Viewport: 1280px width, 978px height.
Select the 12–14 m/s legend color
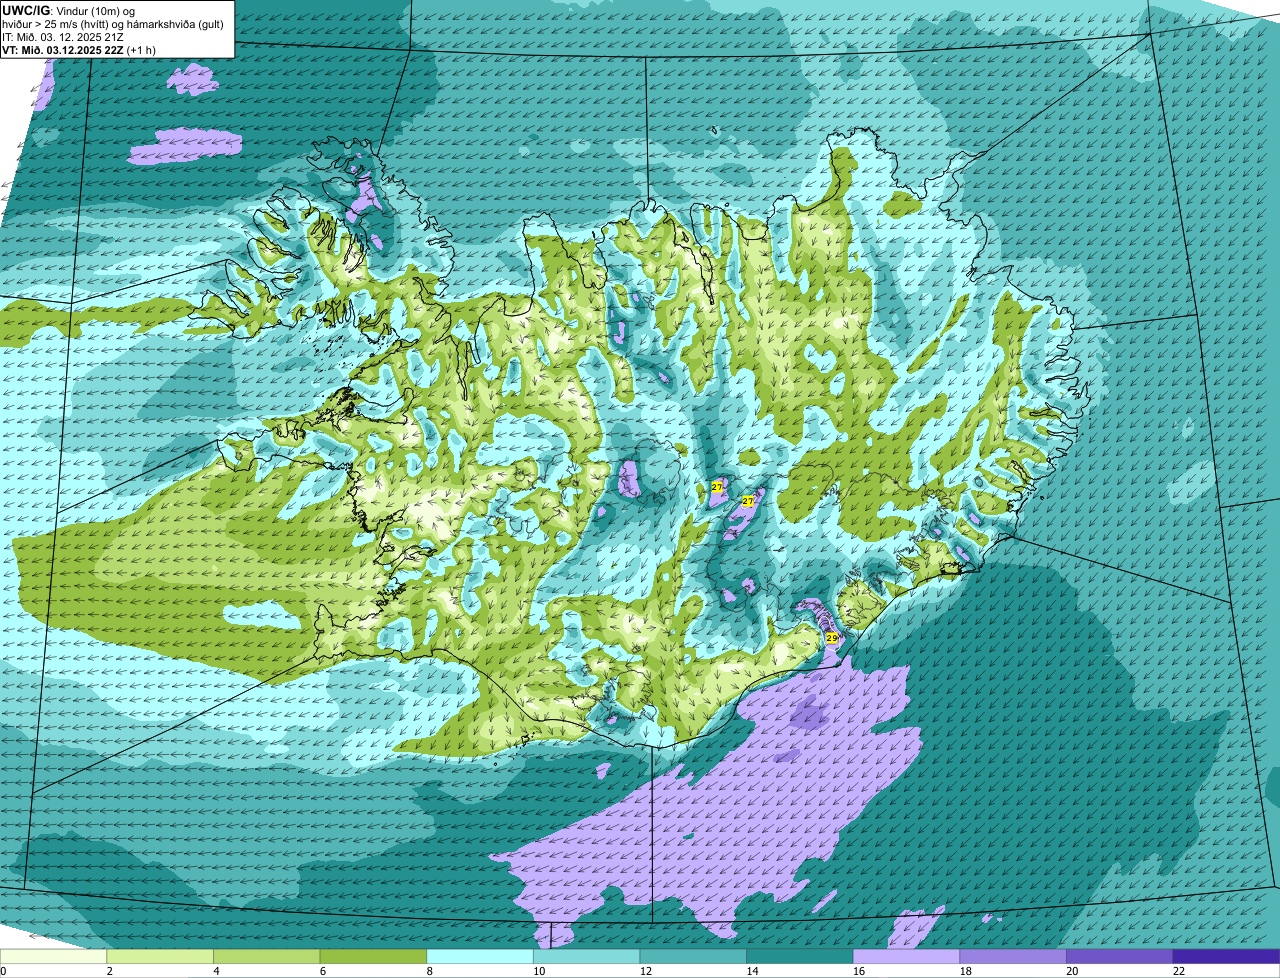pyautogui.click(x=693, y=956)
